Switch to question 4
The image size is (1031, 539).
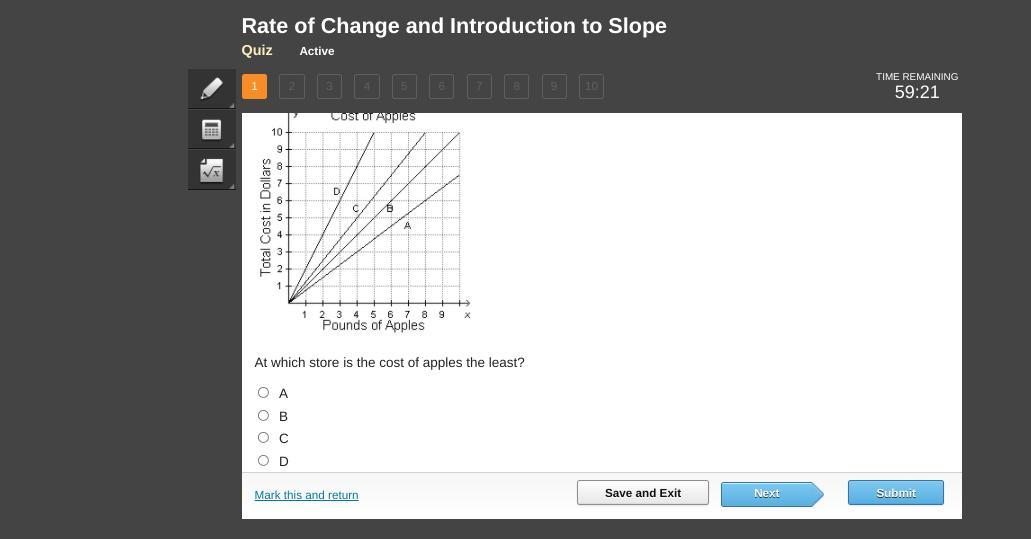tap(367, 86)
